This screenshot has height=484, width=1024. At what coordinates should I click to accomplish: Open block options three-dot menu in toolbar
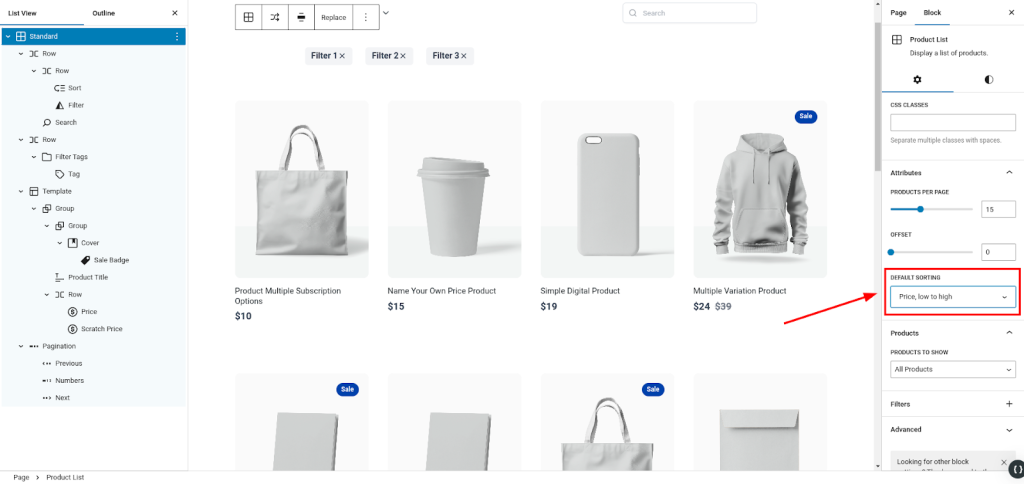click(x=366, y=18)
